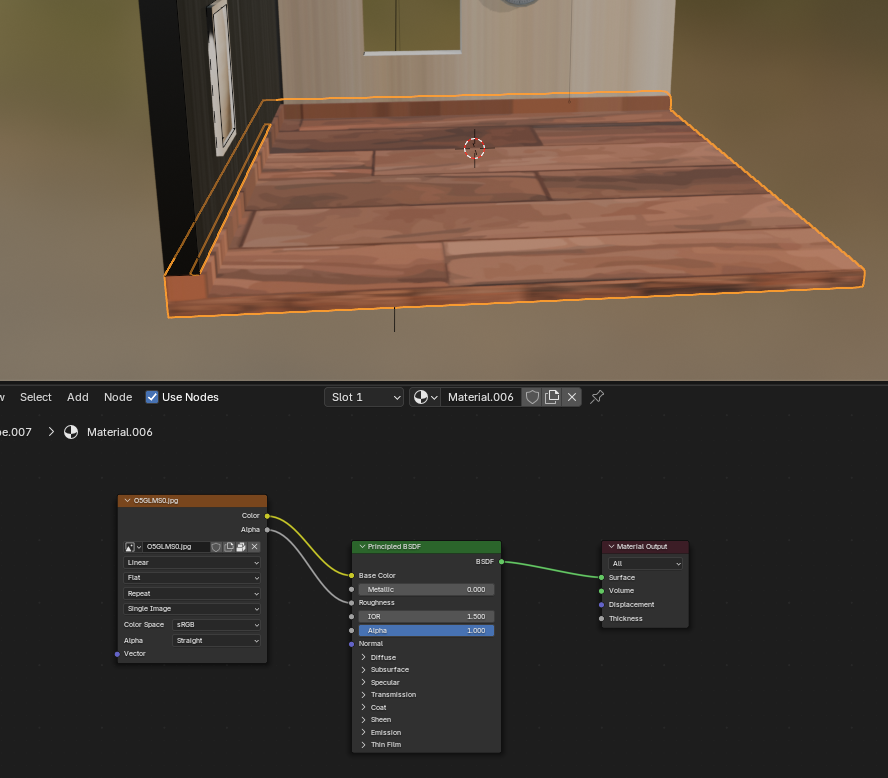Click the Surface input socket

(601, 578)
